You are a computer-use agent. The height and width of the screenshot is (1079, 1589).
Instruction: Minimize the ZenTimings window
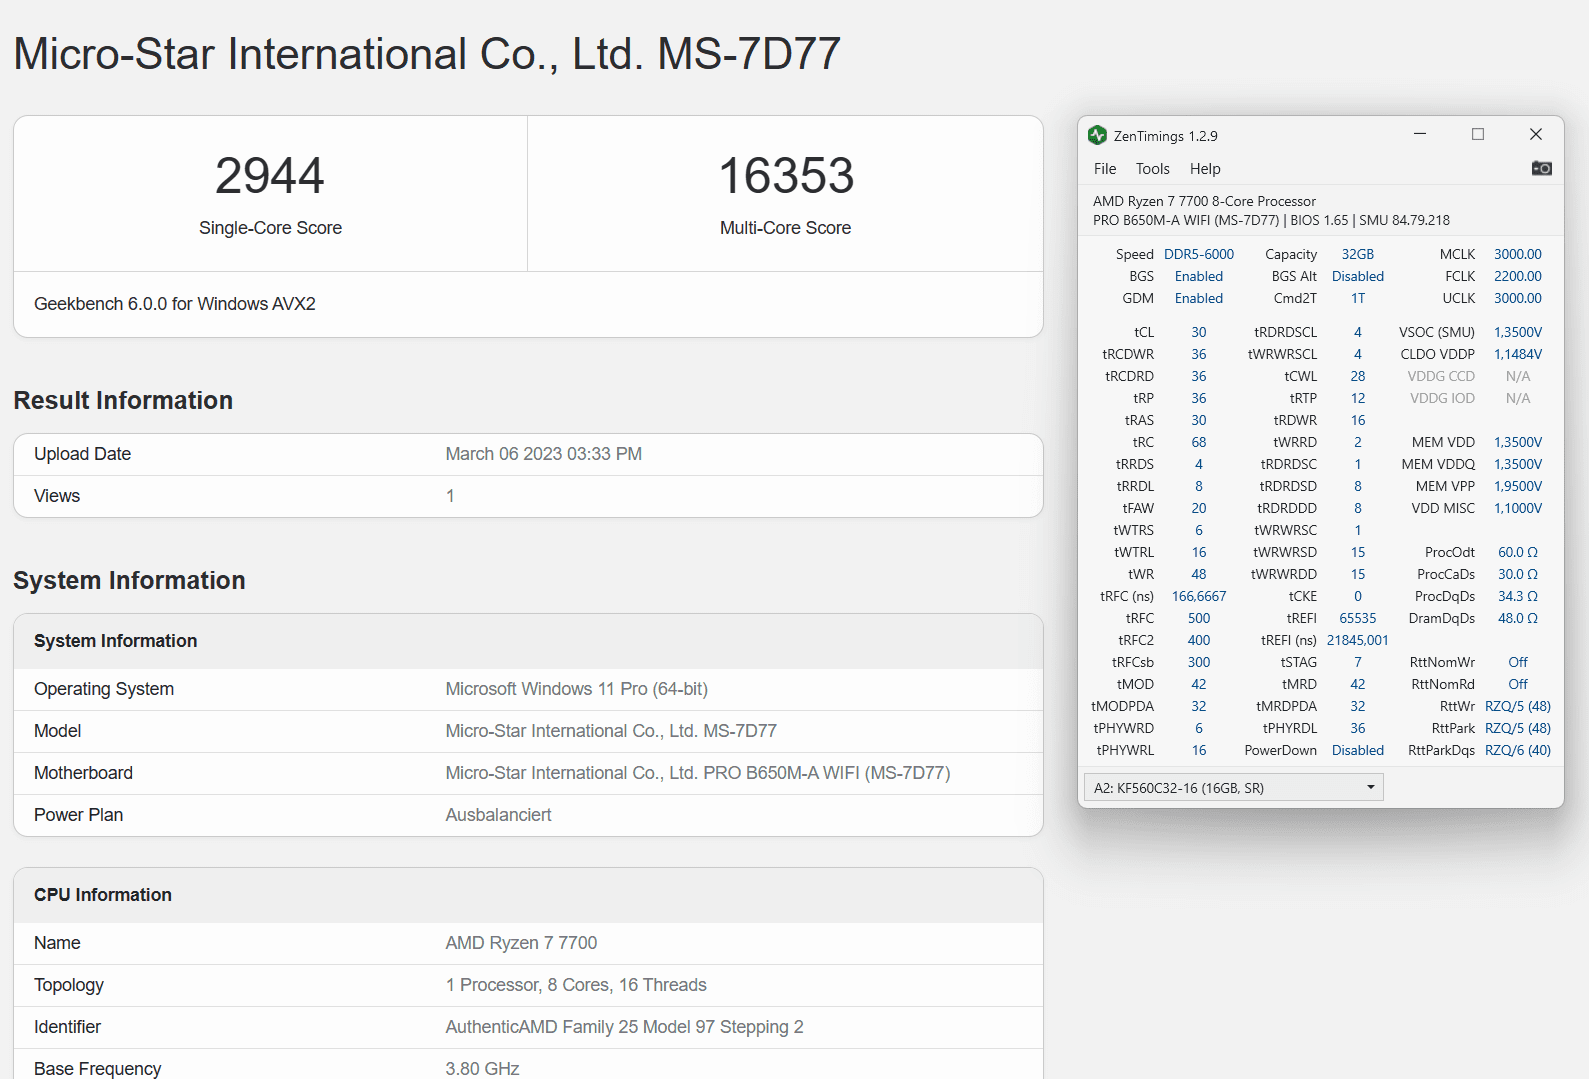click(x=1419, y=134)
